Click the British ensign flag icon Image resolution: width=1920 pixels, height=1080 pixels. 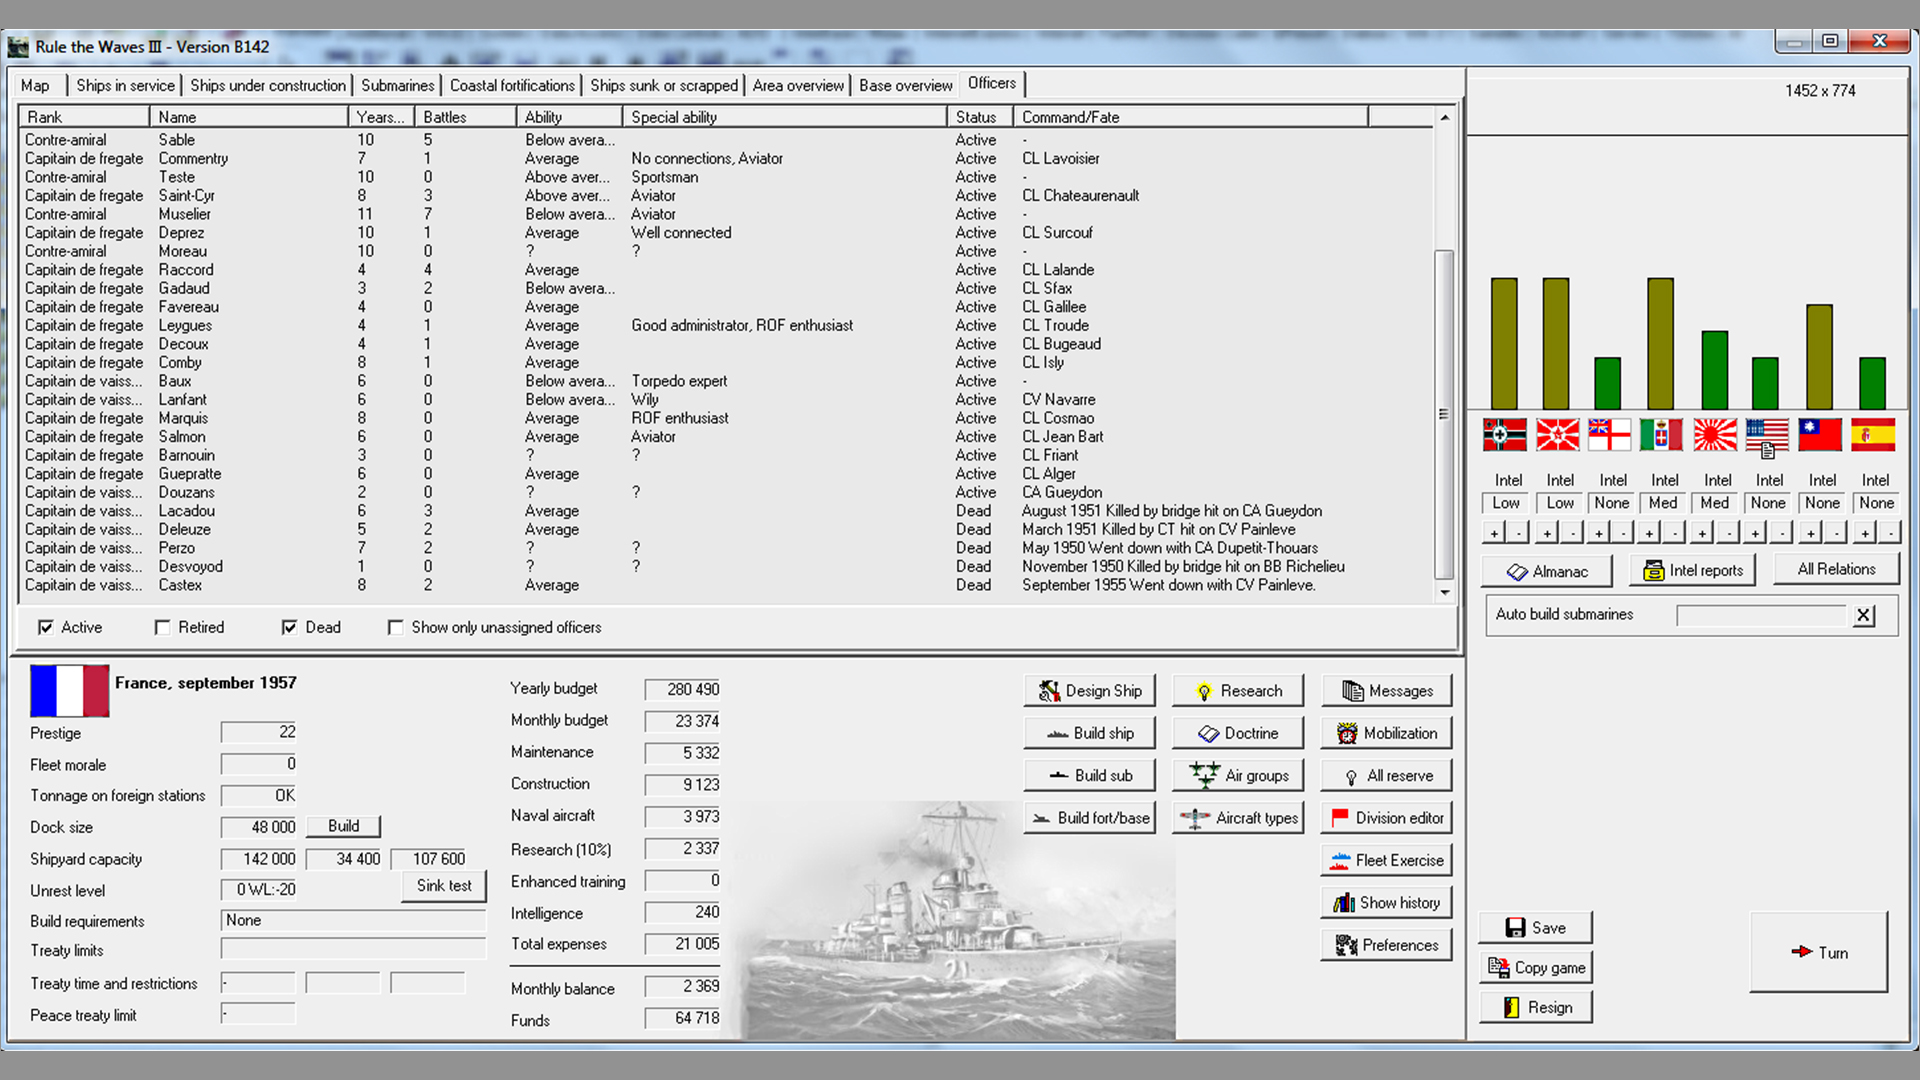pos(1610,435)
